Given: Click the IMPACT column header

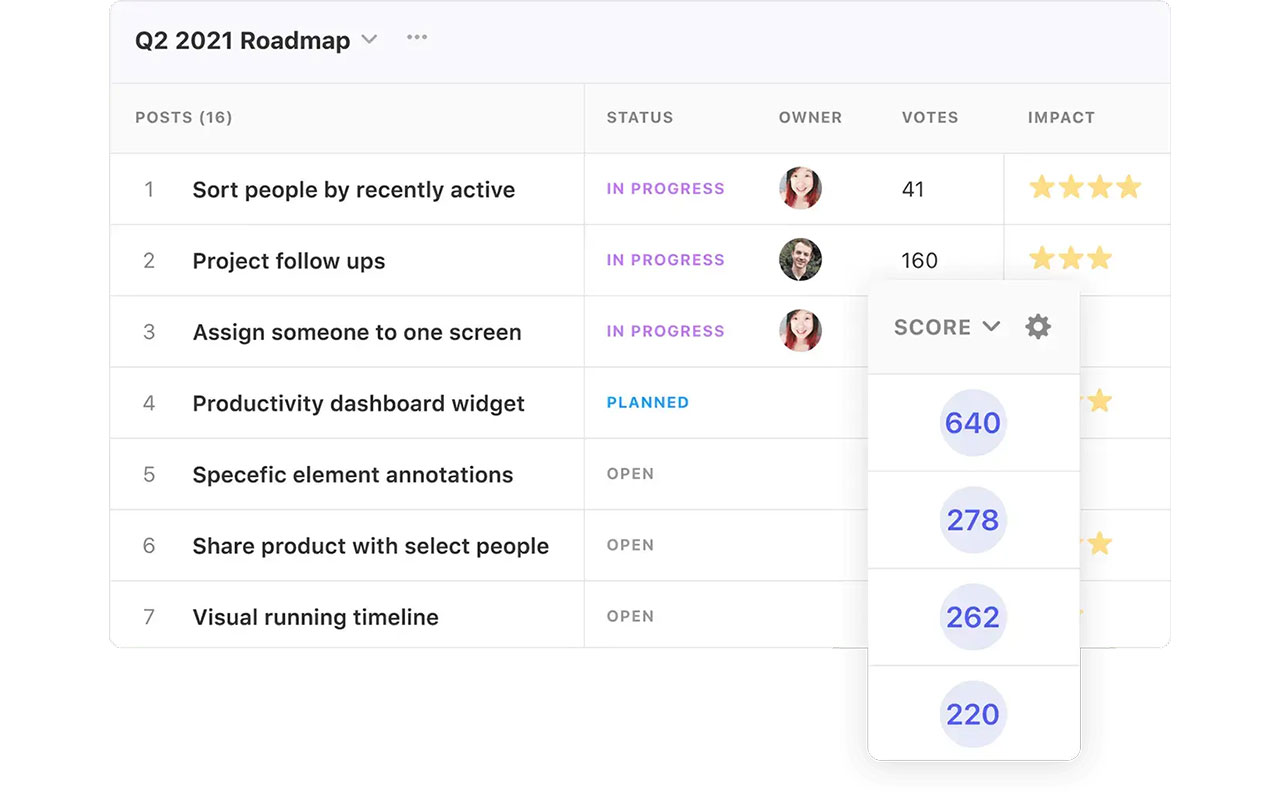Looking at the screenshot, I should point(1061,118).
